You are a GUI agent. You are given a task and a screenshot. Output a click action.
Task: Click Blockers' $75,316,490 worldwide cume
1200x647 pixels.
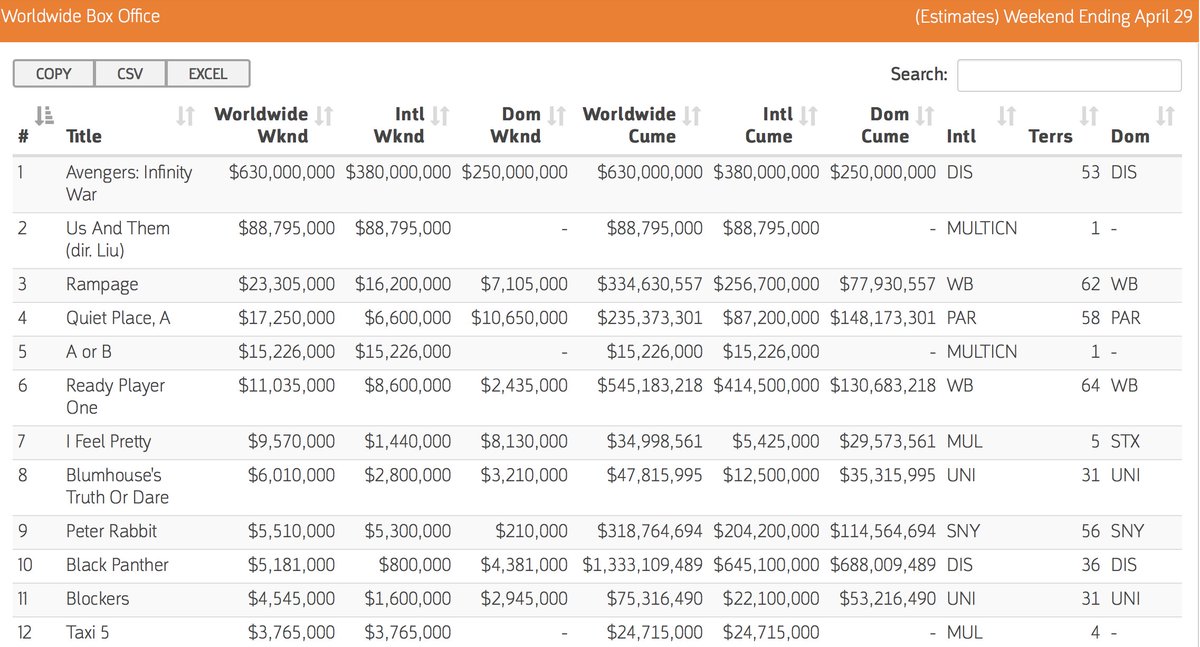(655, 599)
